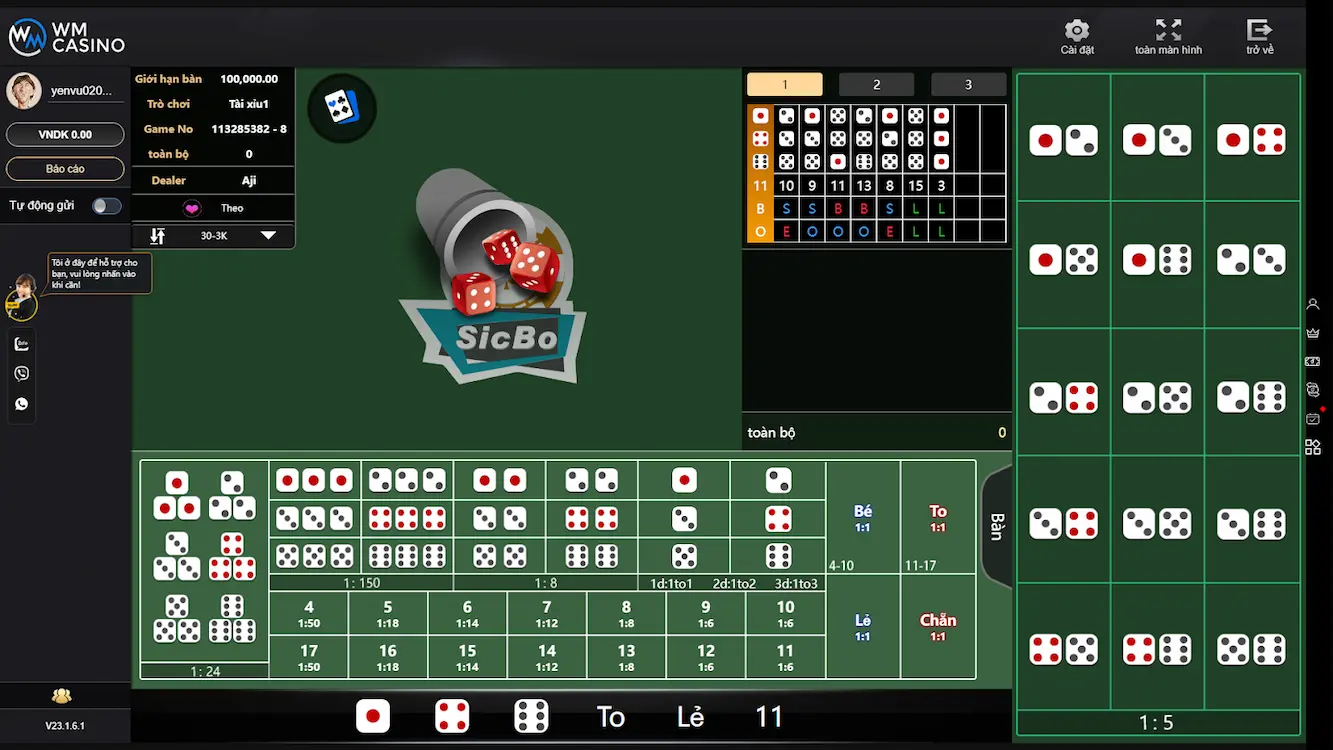Viewport: 1333px width, 750px height.
Task: Bet on total 5 paying 1:18
Action: click(x=388, y=614)
